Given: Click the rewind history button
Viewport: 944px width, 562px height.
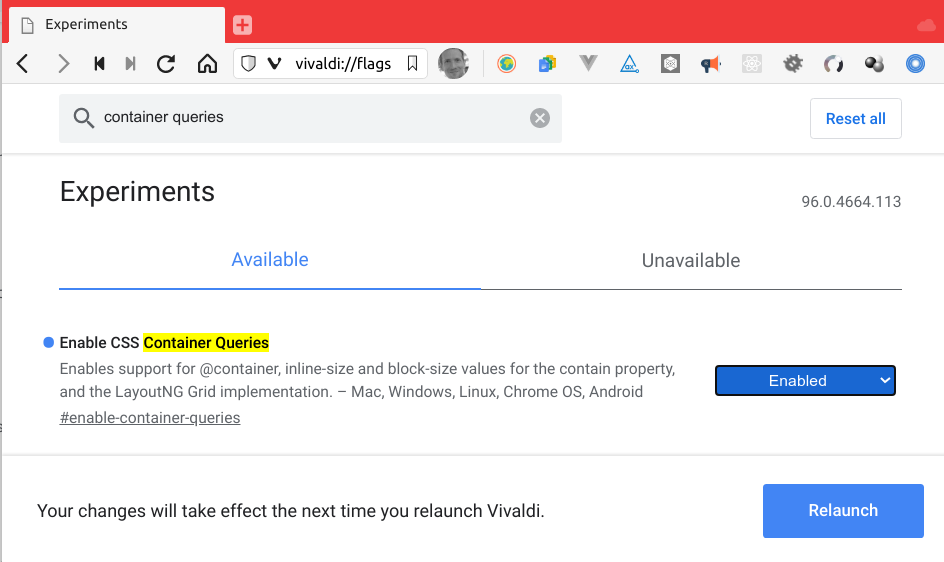Looking at the screenshot, I should [x=99, y=64].
